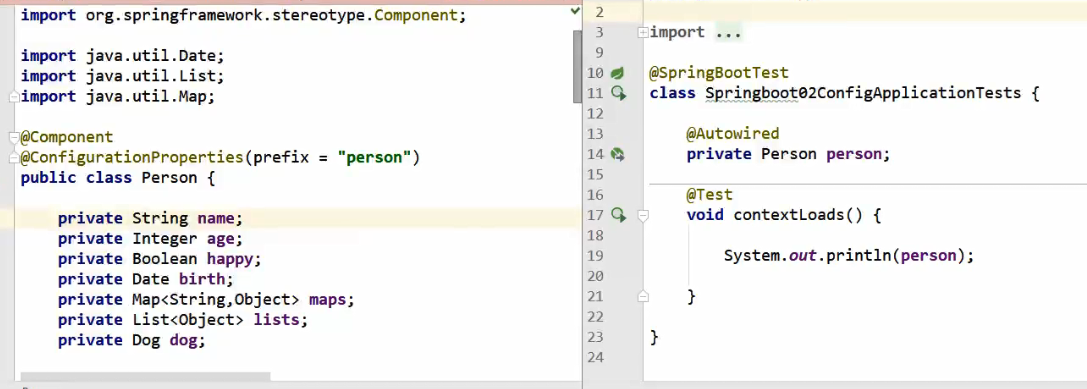Click String type of name field
The height and width of the screenshot is (389, 1087).
[160, 218]
